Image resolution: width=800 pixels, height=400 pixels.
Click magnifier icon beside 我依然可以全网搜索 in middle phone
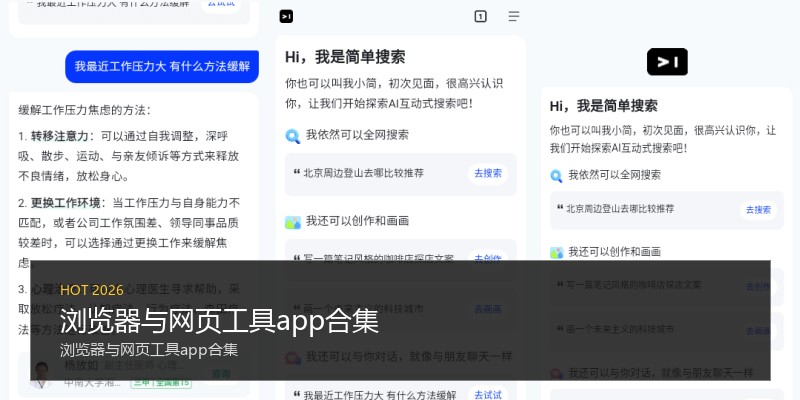pos(292,136)
